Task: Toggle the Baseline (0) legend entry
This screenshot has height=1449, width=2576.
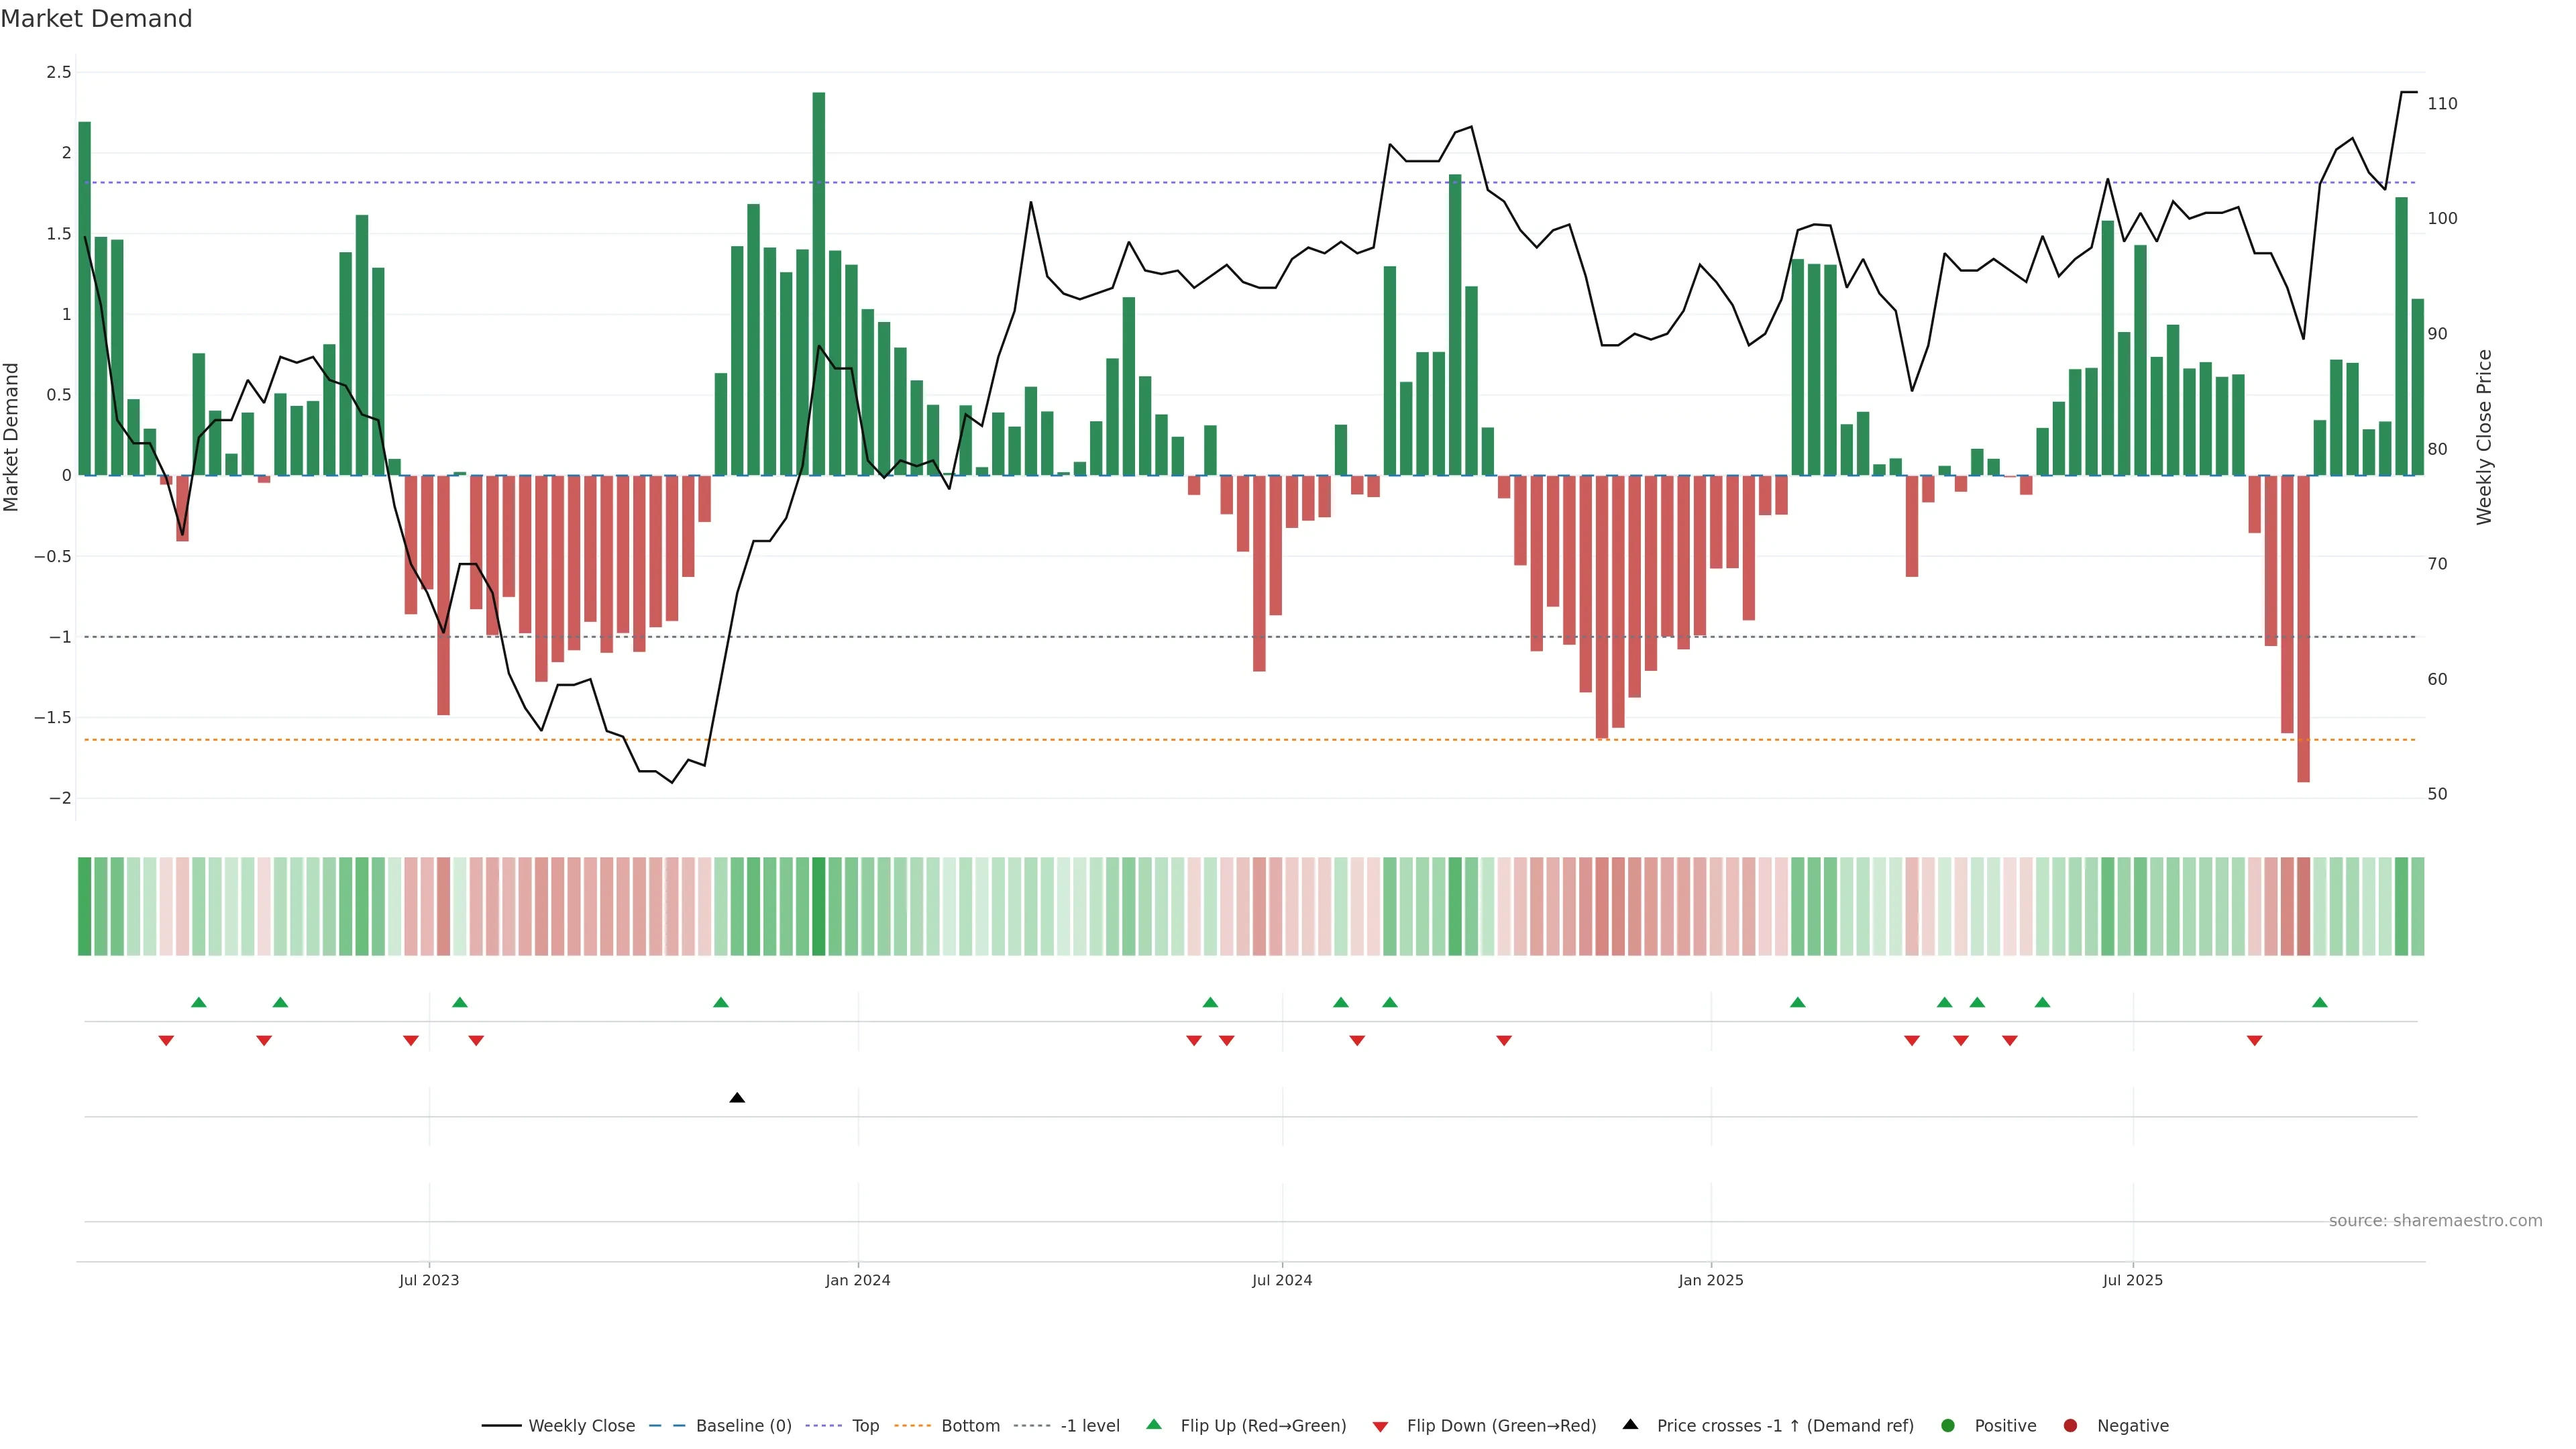Action: pyautogui.click(x=743, y=1426)
